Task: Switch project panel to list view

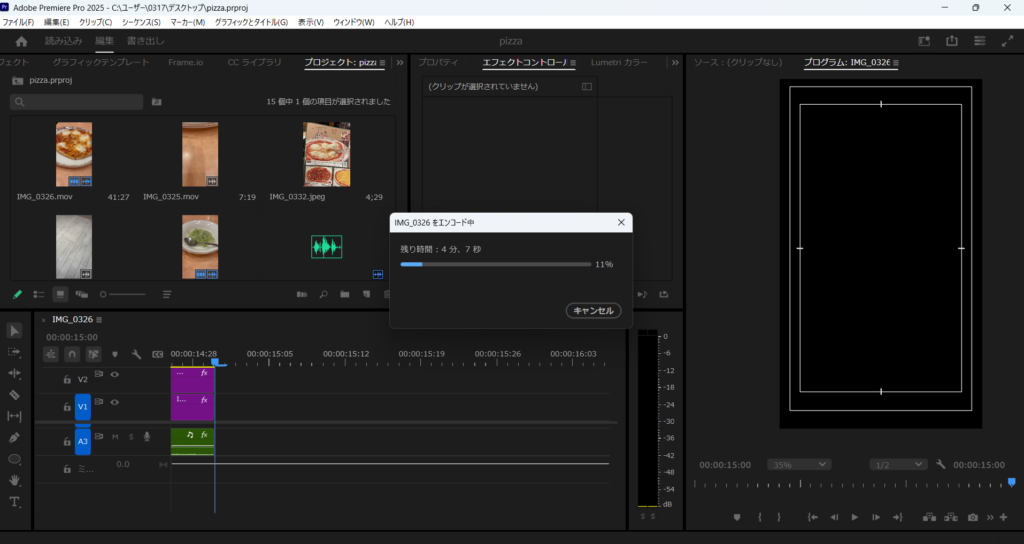Action: tap(39, 294)
